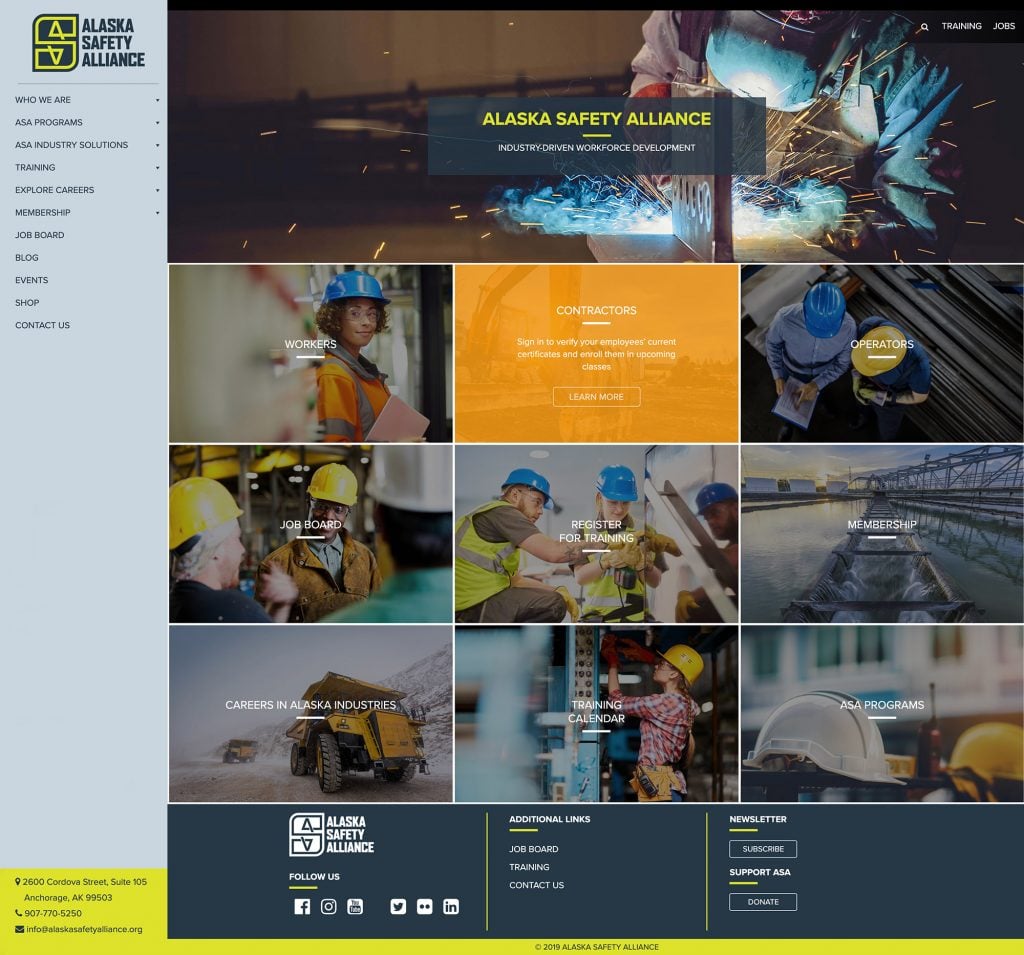Open the Twitter icon in footer
This screenshot has height=955, width=1024.
tap(398, 907)
